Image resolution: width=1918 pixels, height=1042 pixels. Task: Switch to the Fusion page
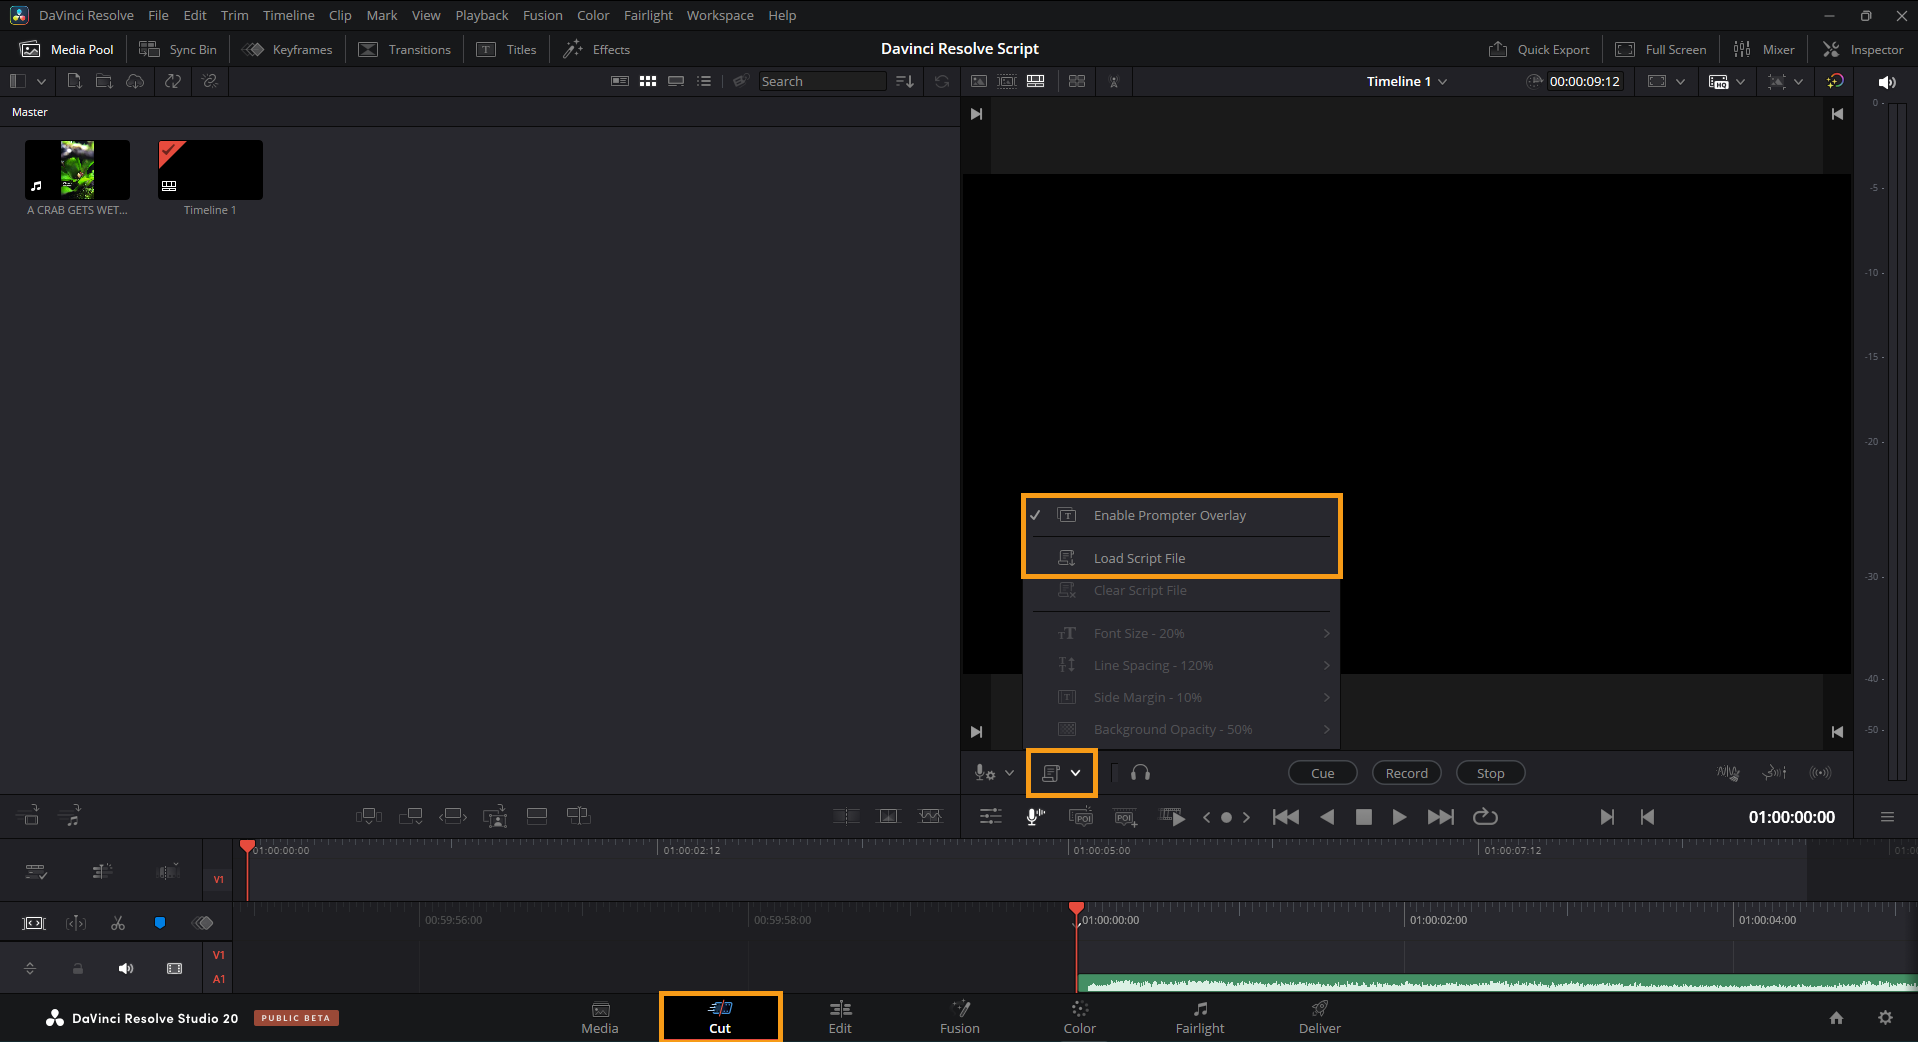(960, 1017)
